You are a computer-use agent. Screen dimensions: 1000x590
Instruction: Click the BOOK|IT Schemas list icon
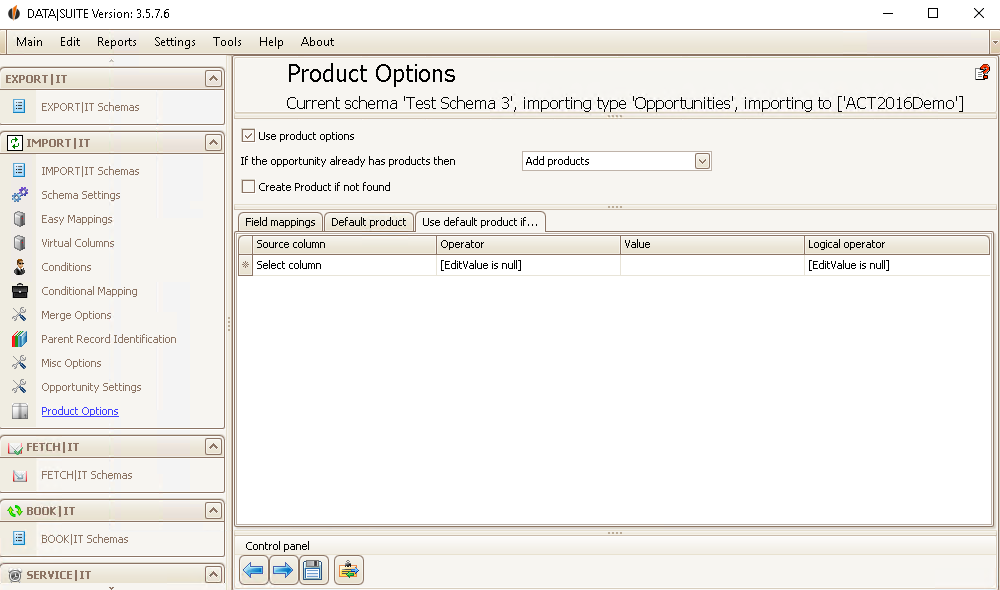[x=19, y=538]
